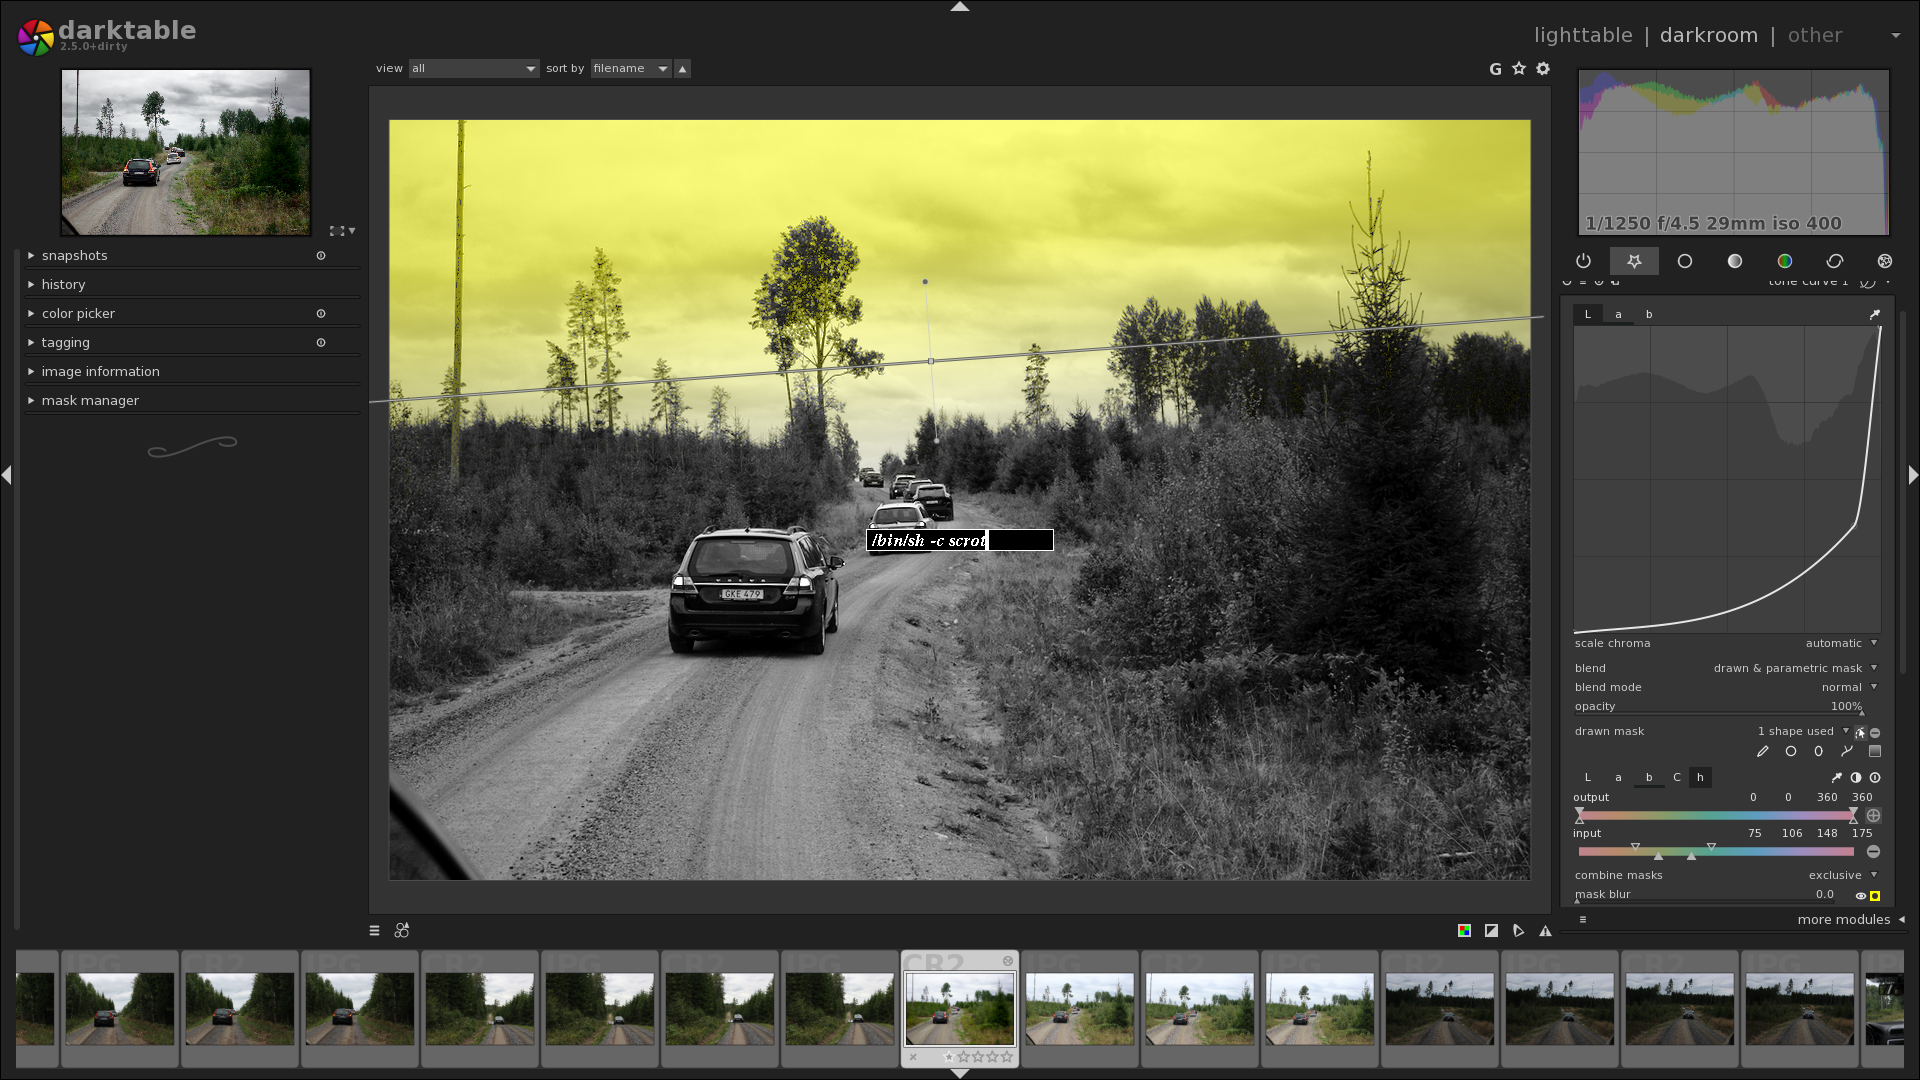Toggle gamut check warning triangle

(x=1545, y=931)
